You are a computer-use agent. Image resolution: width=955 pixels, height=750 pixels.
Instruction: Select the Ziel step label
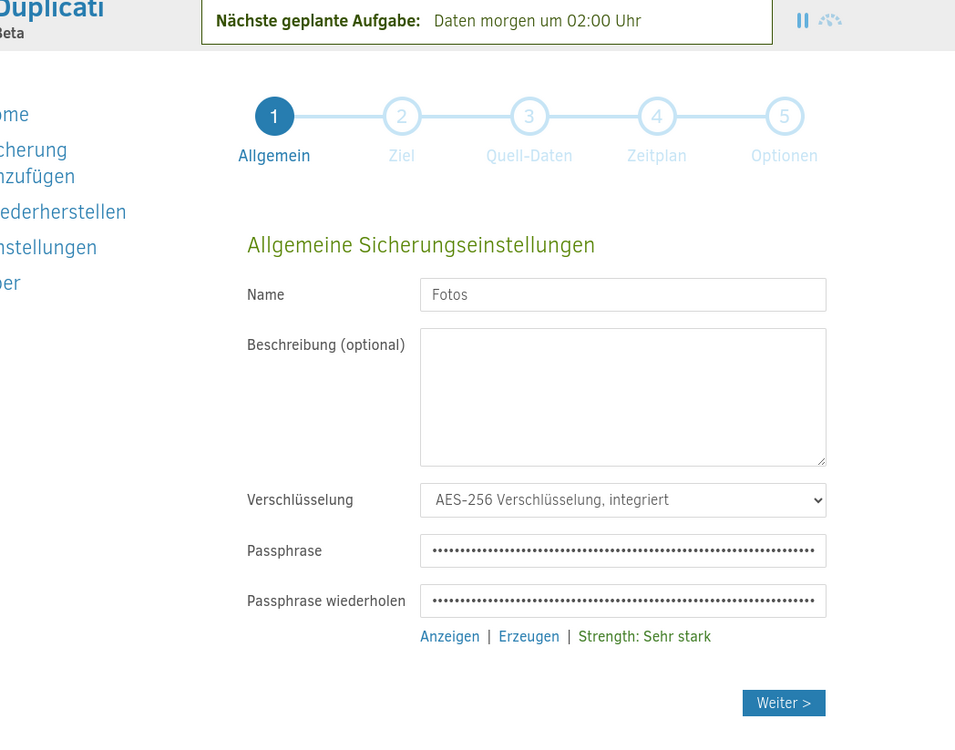coord(402,156)
